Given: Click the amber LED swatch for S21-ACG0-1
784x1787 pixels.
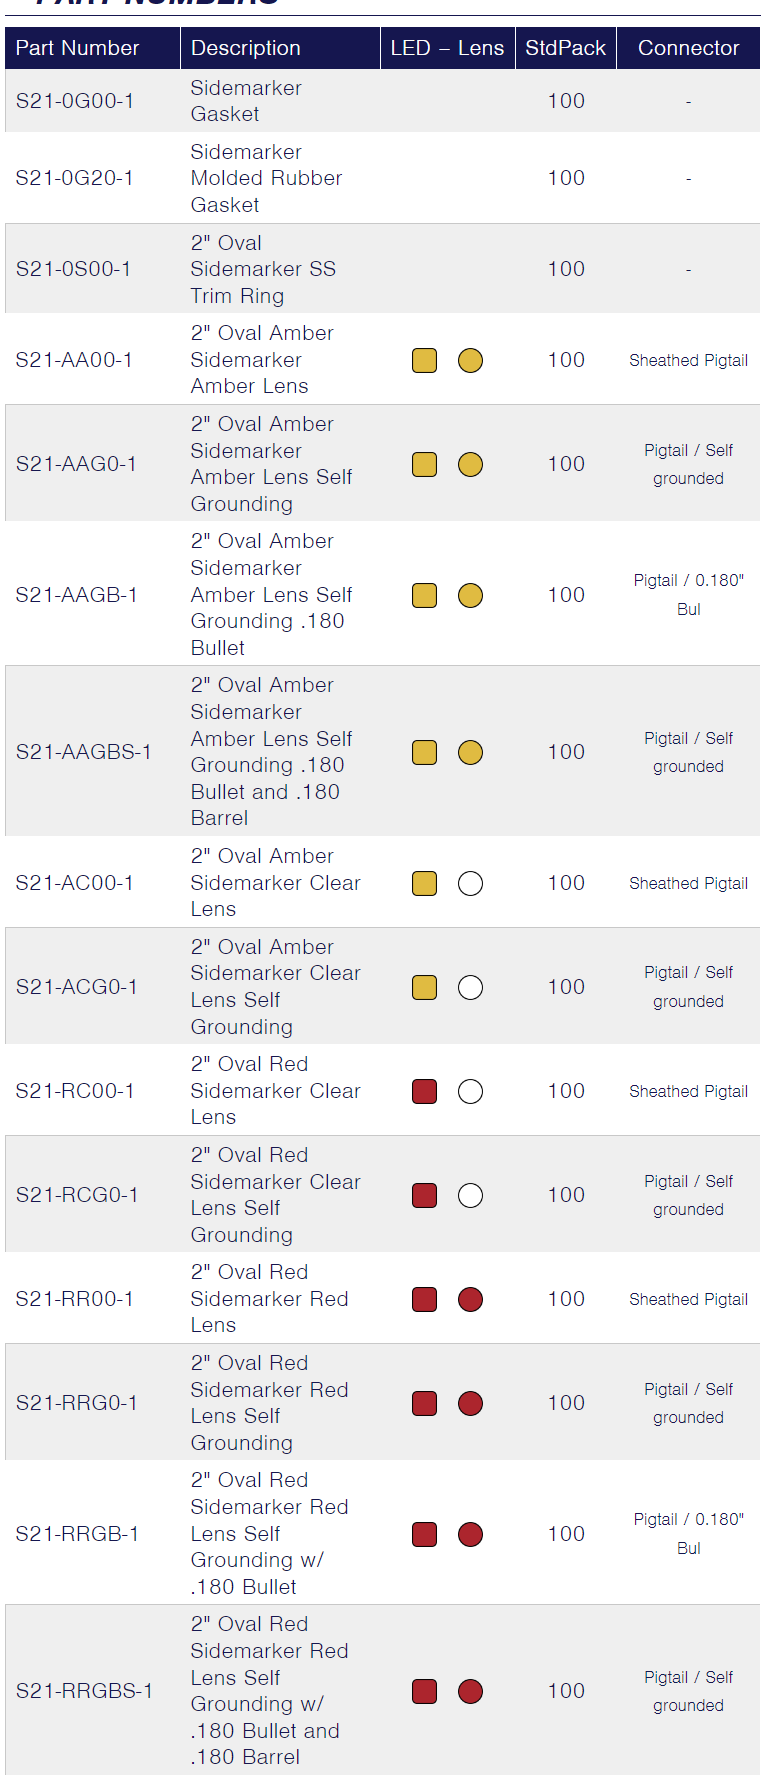Looking at the screenshot, I should (425, 987).
